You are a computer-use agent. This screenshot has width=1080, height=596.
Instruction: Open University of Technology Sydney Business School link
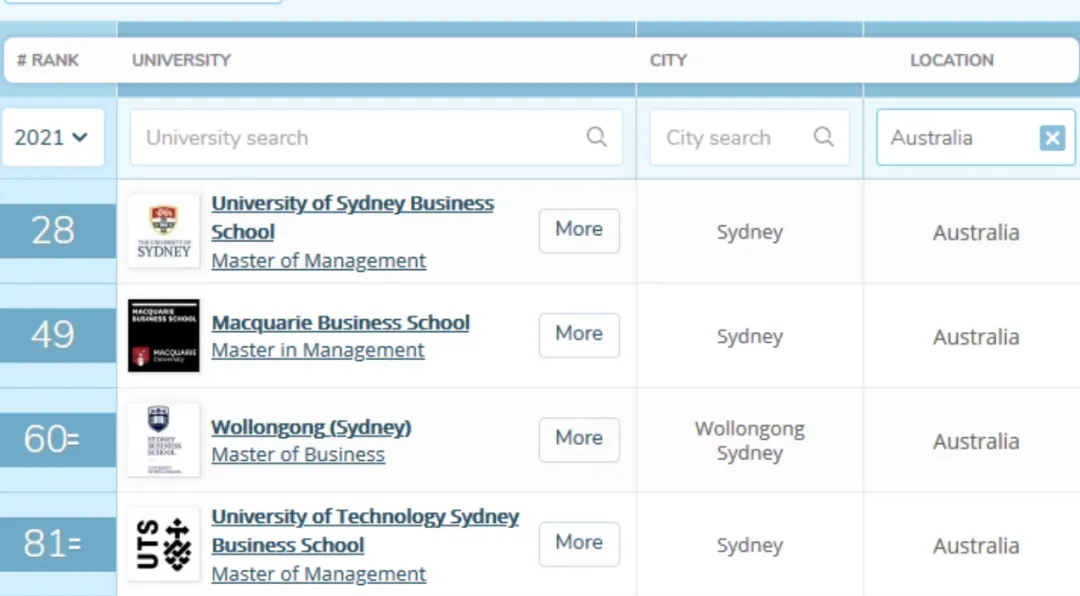click(364, 531)
